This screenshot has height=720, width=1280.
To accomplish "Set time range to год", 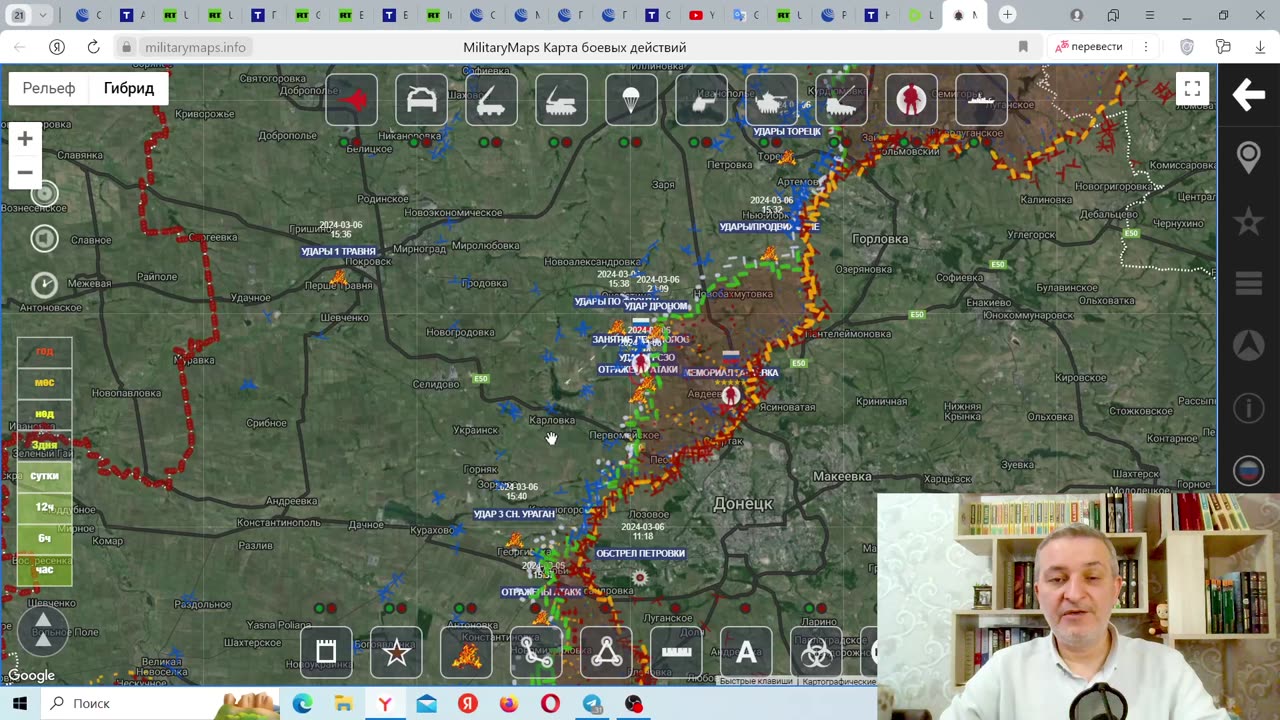I will click(x=44, y=351).
